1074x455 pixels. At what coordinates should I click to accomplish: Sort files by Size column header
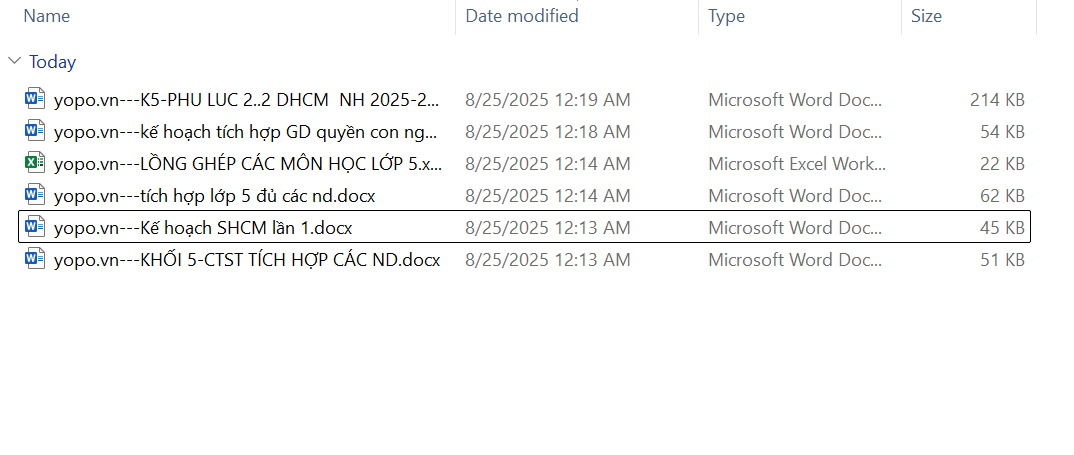coord(926,16)
